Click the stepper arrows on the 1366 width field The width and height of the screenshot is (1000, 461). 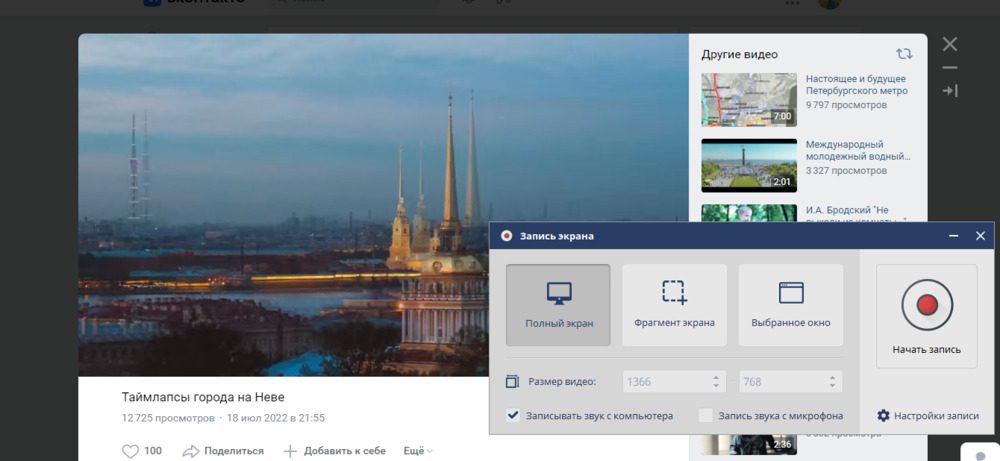coord(716,382)
